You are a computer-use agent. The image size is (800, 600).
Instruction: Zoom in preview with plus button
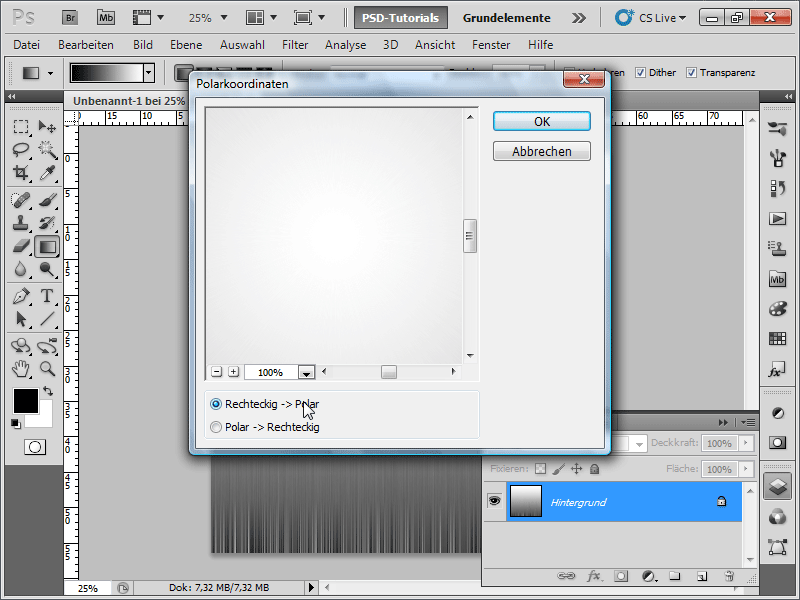(234, 372)
